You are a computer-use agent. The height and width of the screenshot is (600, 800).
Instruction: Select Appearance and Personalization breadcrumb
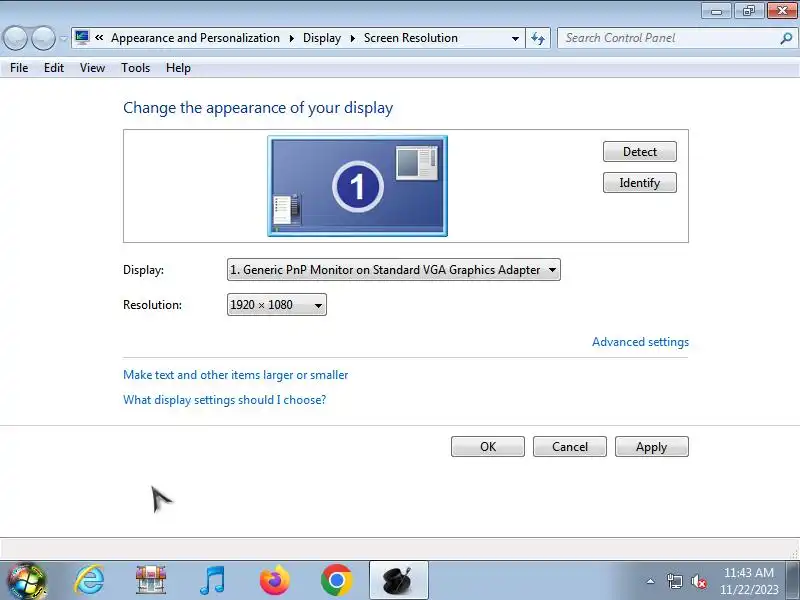(195, 38)
